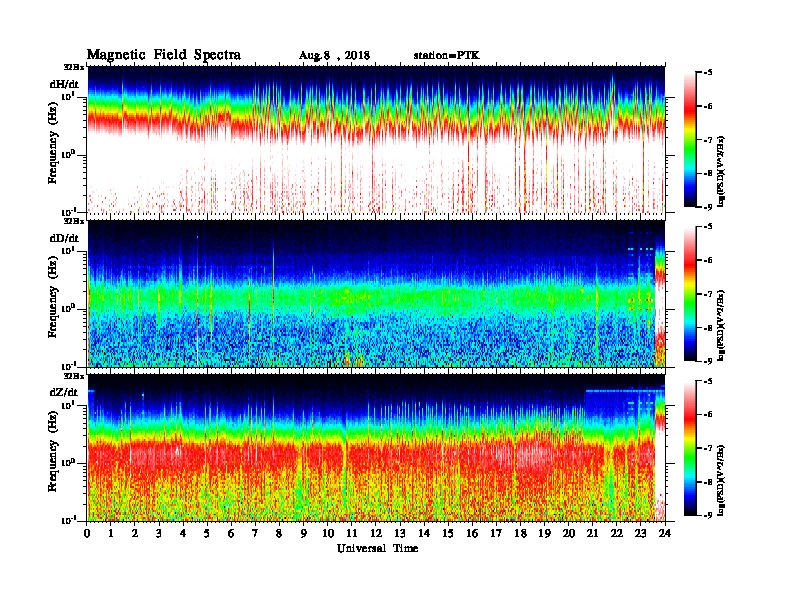
Task: Click the color bar beside dD/dt panel
Action: pyautogui.click(x=690, y=294)
